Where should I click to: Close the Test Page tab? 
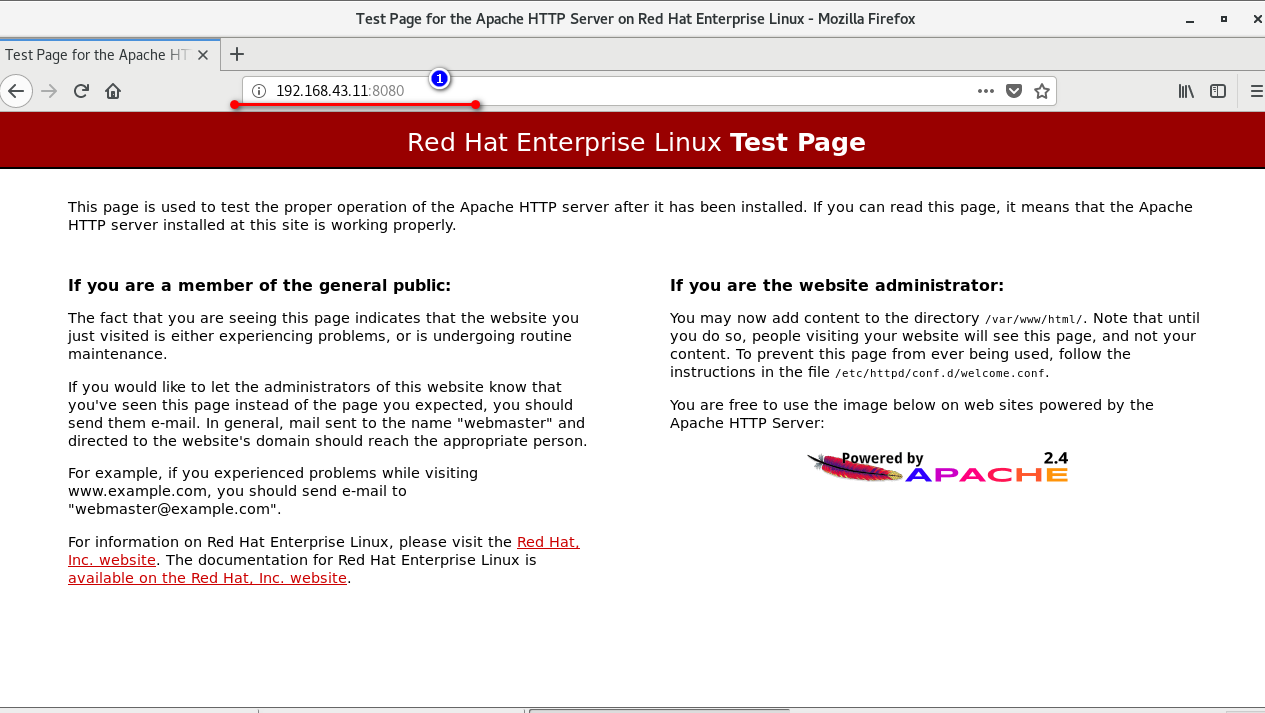203,55
